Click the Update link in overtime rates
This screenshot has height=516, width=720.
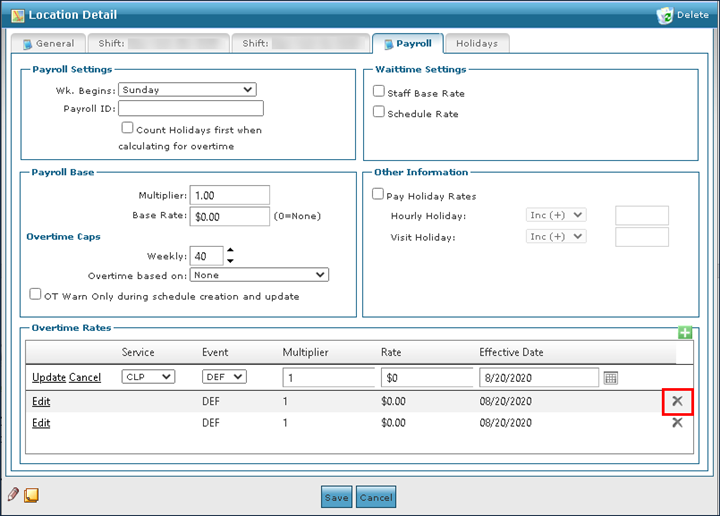point(48,377)
